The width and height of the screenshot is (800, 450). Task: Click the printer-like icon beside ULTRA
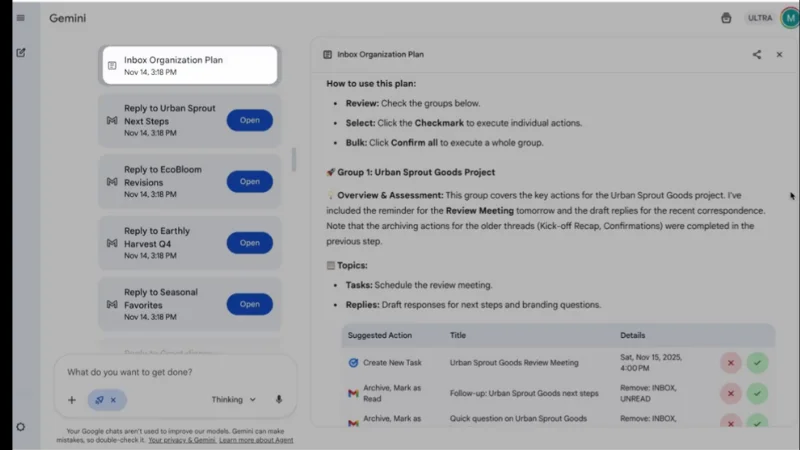726,18
